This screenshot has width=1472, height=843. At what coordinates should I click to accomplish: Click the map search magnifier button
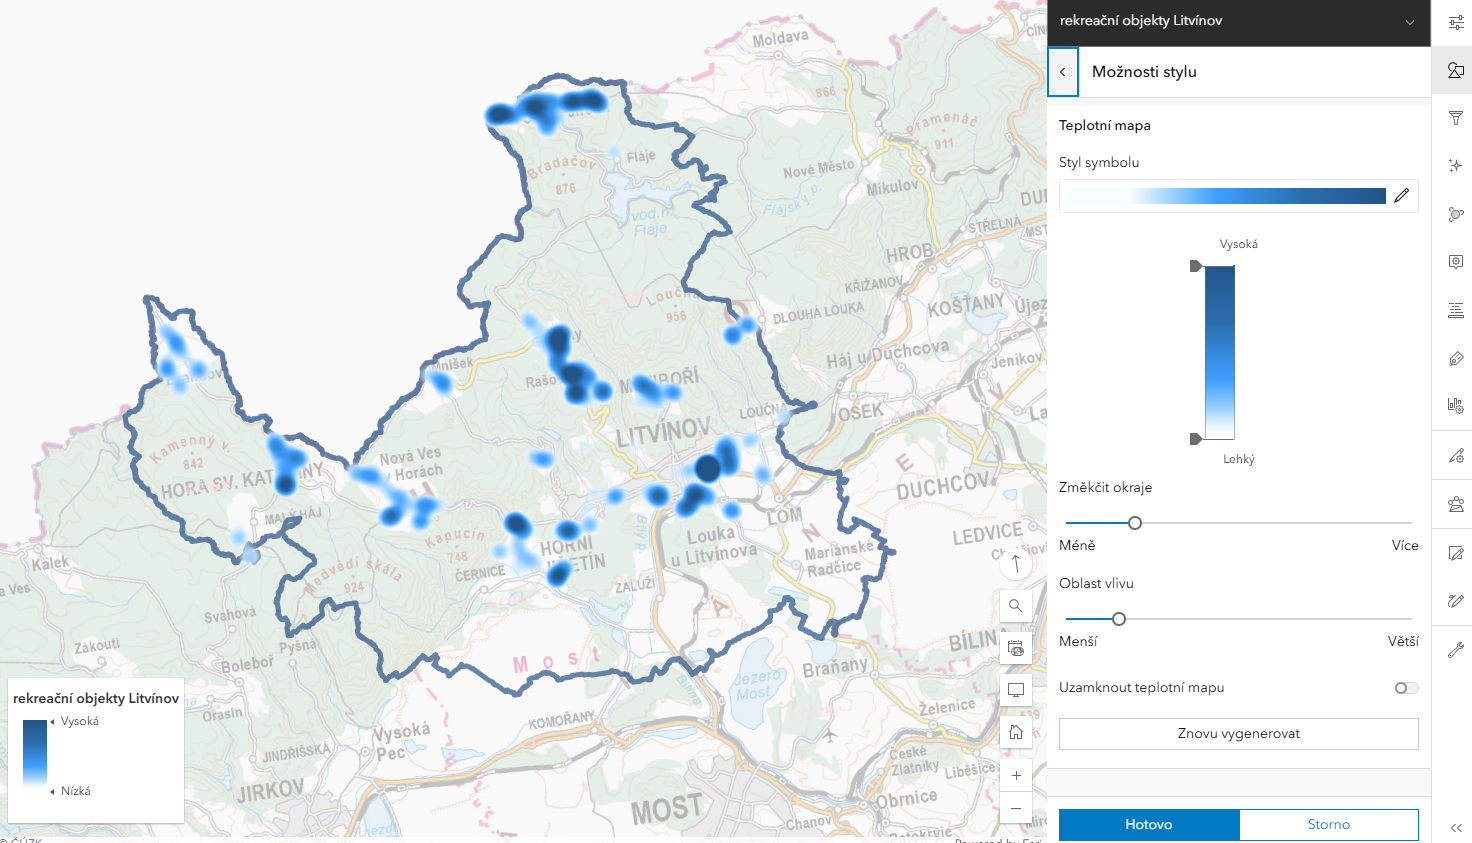click(1016, 606)
